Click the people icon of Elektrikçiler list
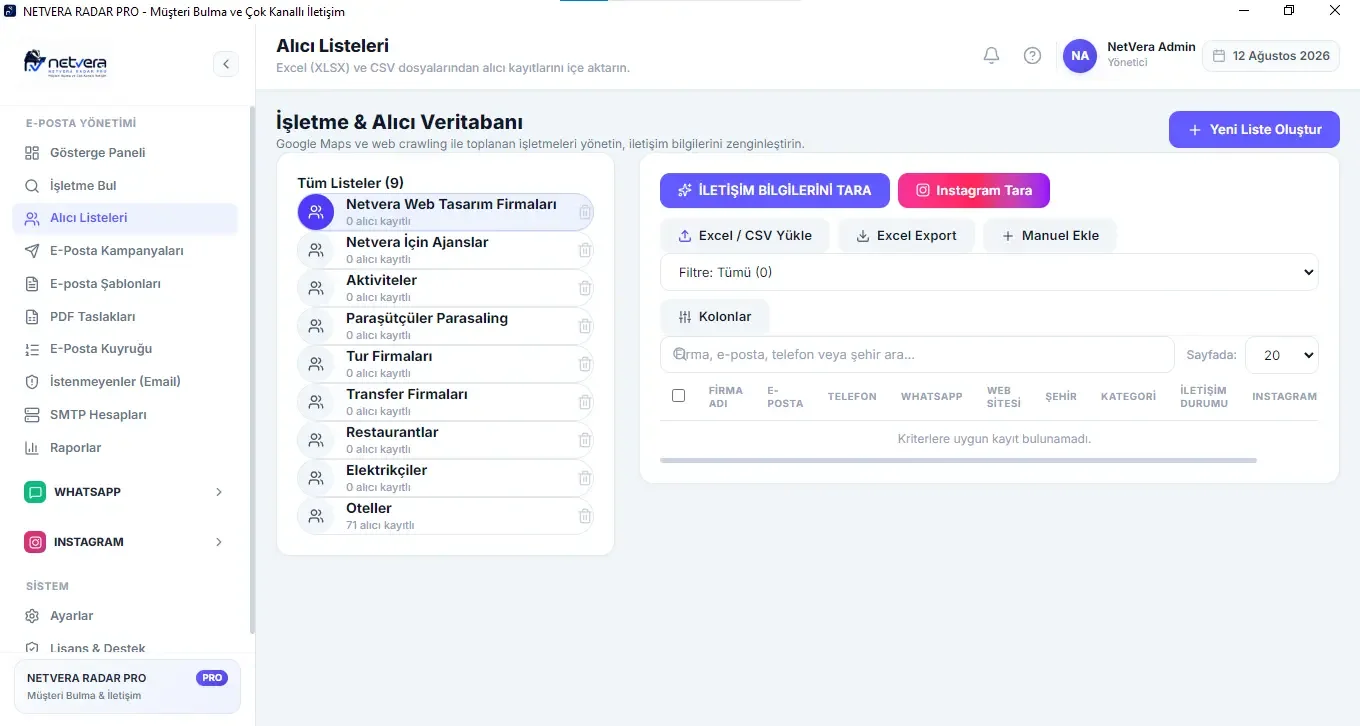Screen dimensions: 1360x726 coord(316,478)
